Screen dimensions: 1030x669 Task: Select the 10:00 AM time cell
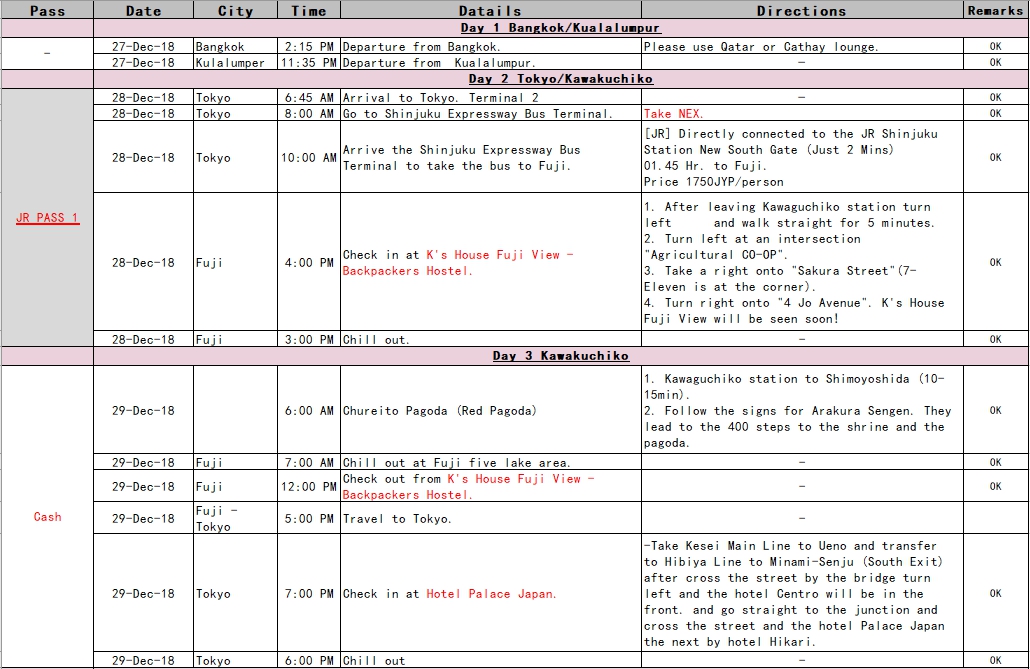[x=309, y=157]
